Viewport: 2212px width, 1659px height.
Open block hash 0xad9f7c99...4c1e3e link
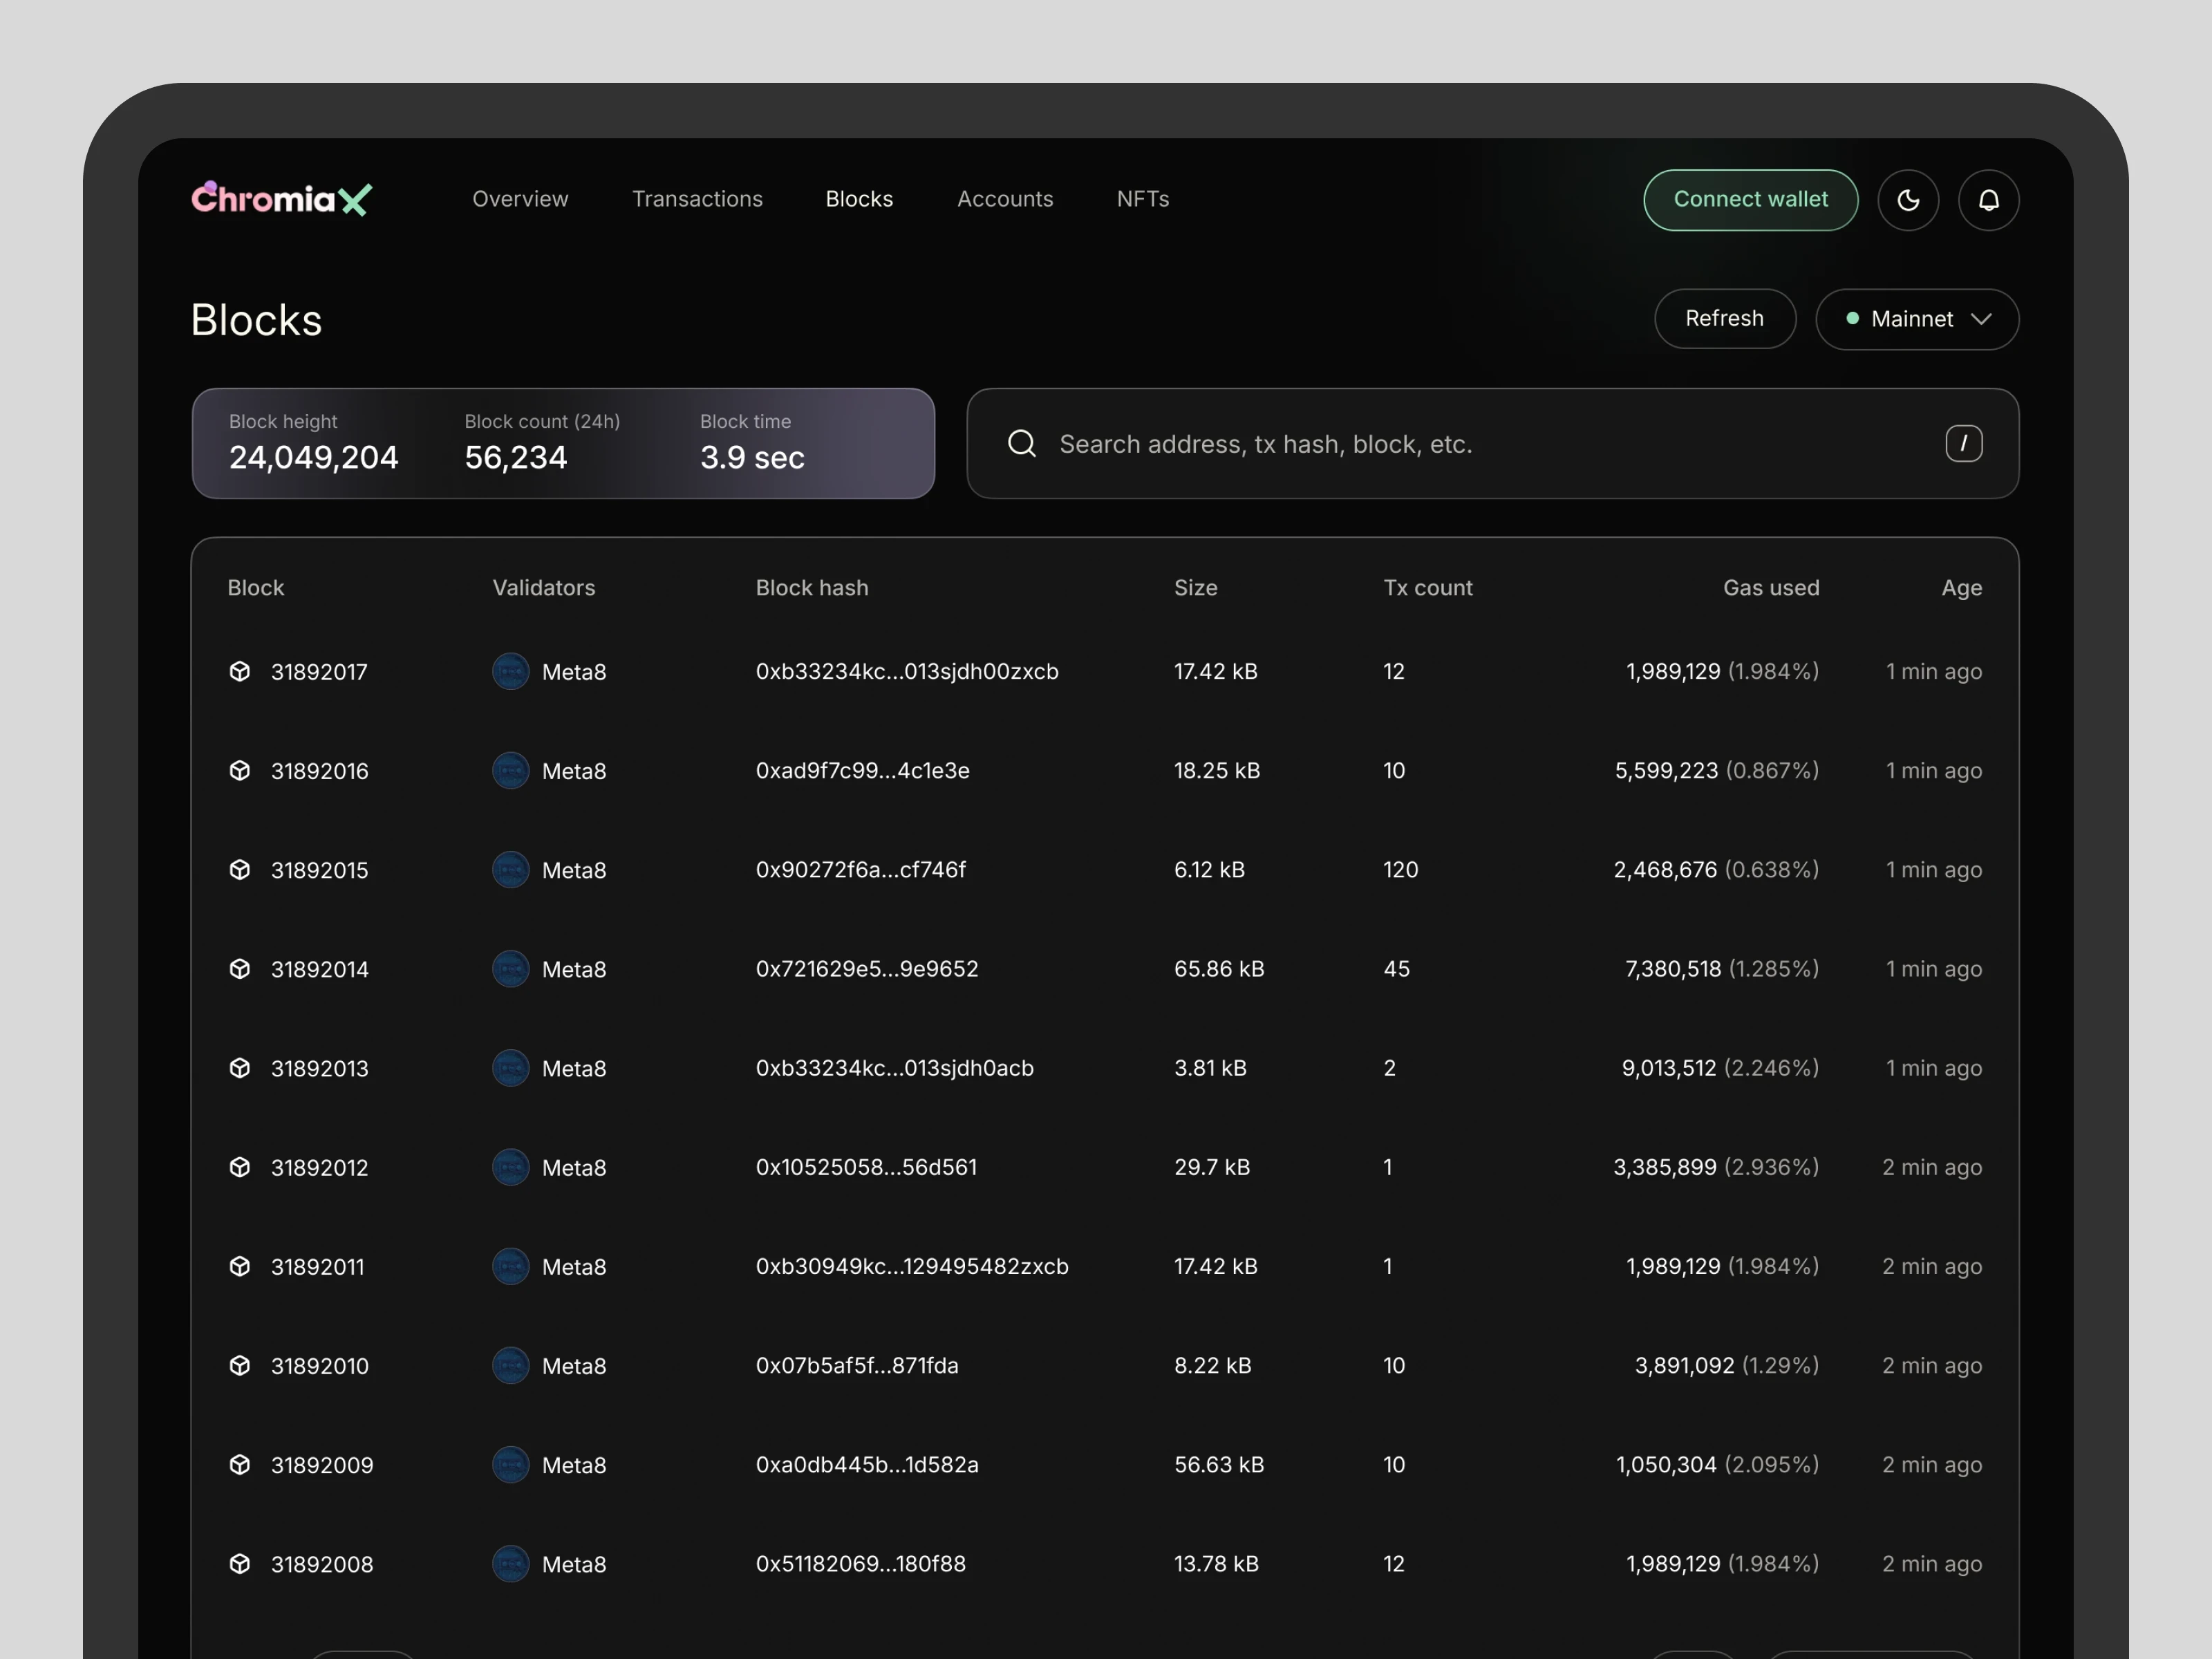[x=862, y=770]
